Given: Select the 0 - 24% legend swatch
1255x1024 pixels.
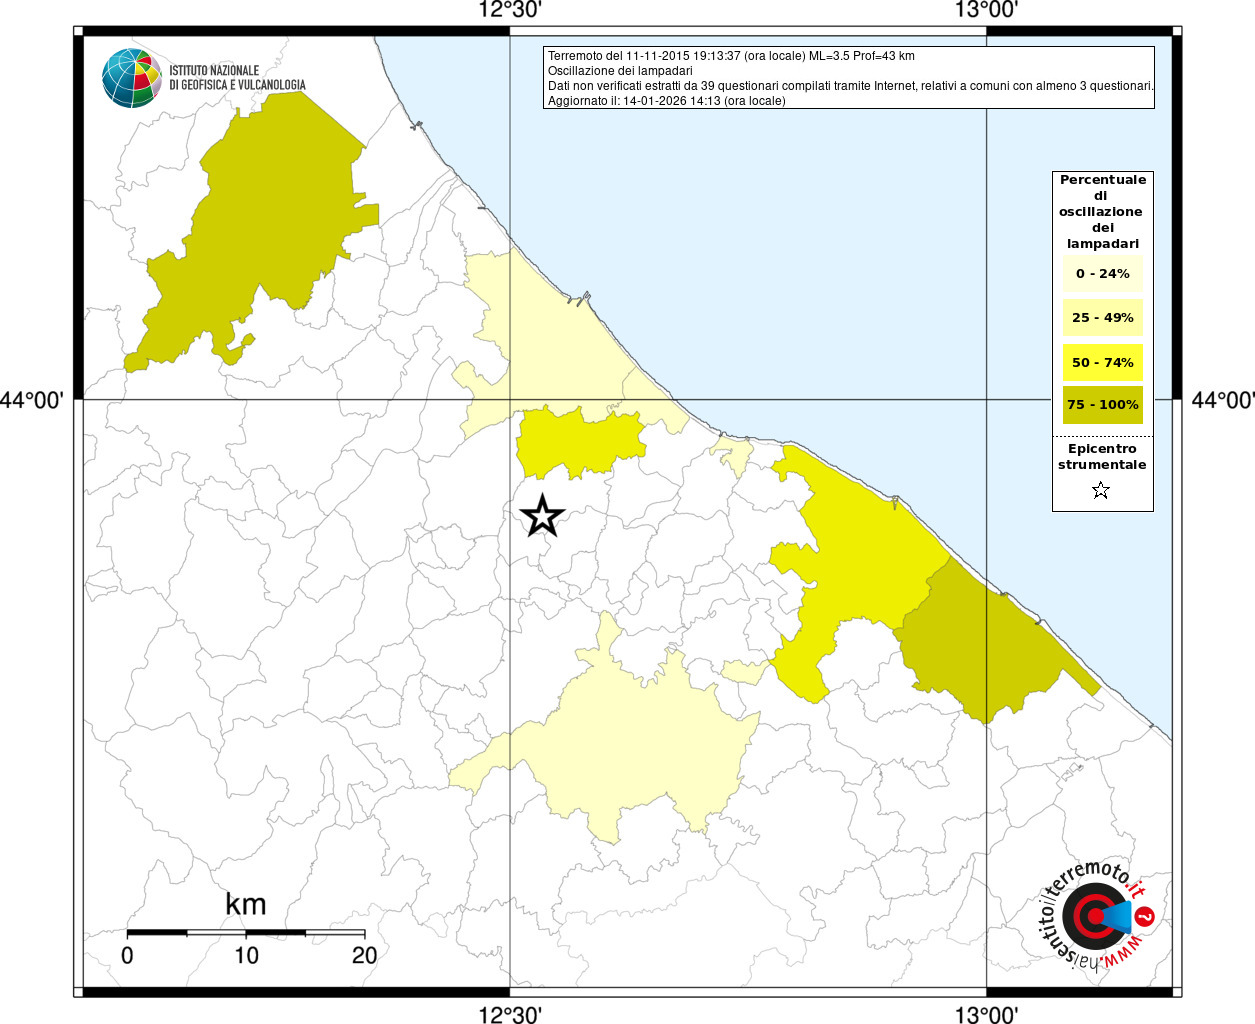Looking at the screenshot, I should pos(1102,273).
